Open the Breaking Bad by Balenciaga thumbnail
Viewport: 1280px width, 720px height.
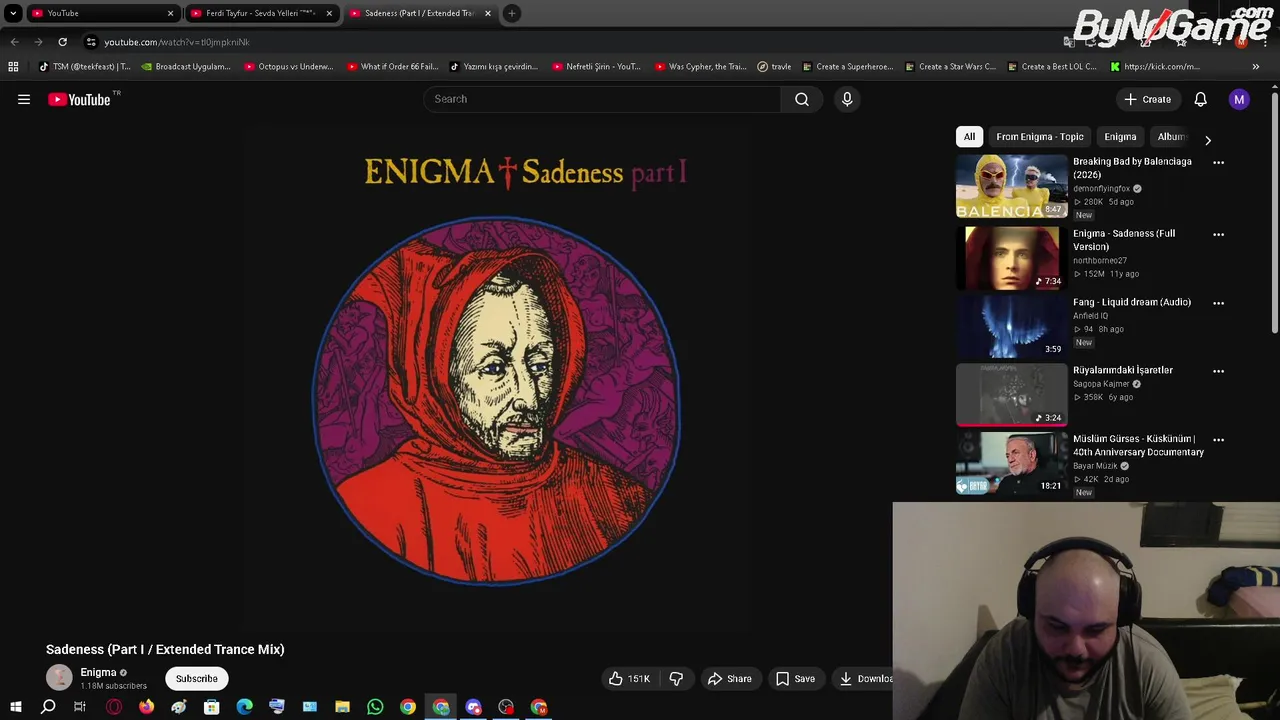(1011, 186)
